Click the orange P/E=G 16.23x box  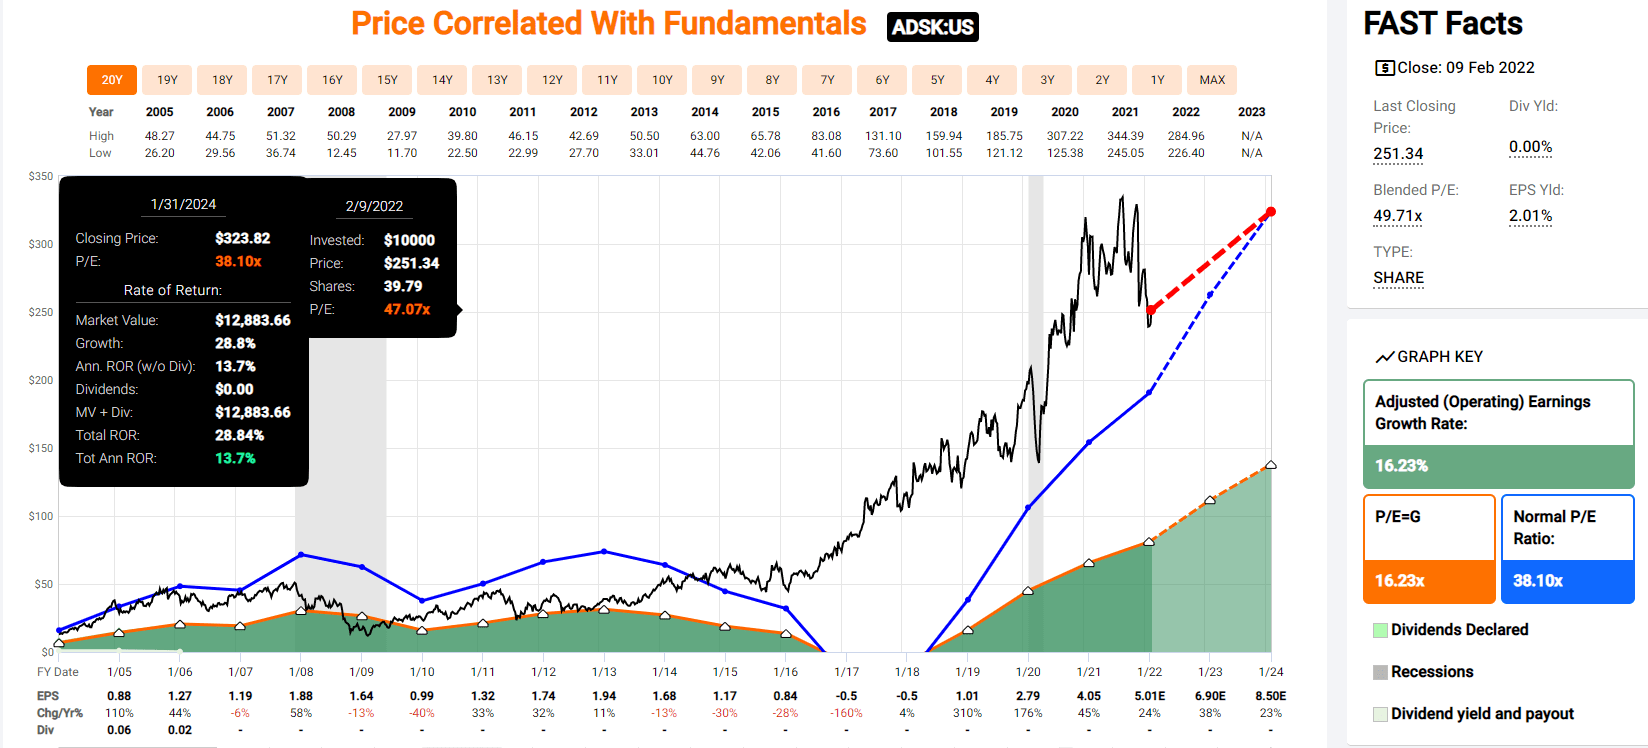[x=1429, y=581]
